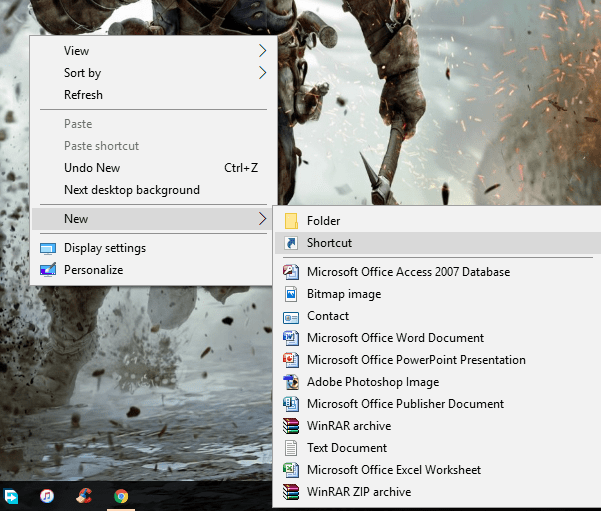Screen dimensions: 601x511
Task: Create a new Shortcut
Action: (438, 243)
